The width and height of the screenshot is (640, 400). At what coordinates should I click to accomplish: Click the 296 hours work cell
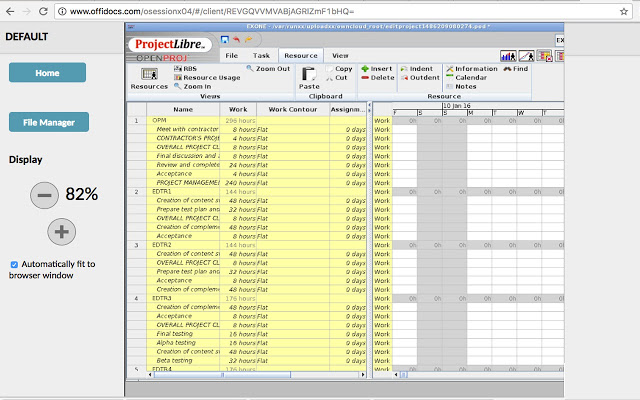(x=240, y=120)
